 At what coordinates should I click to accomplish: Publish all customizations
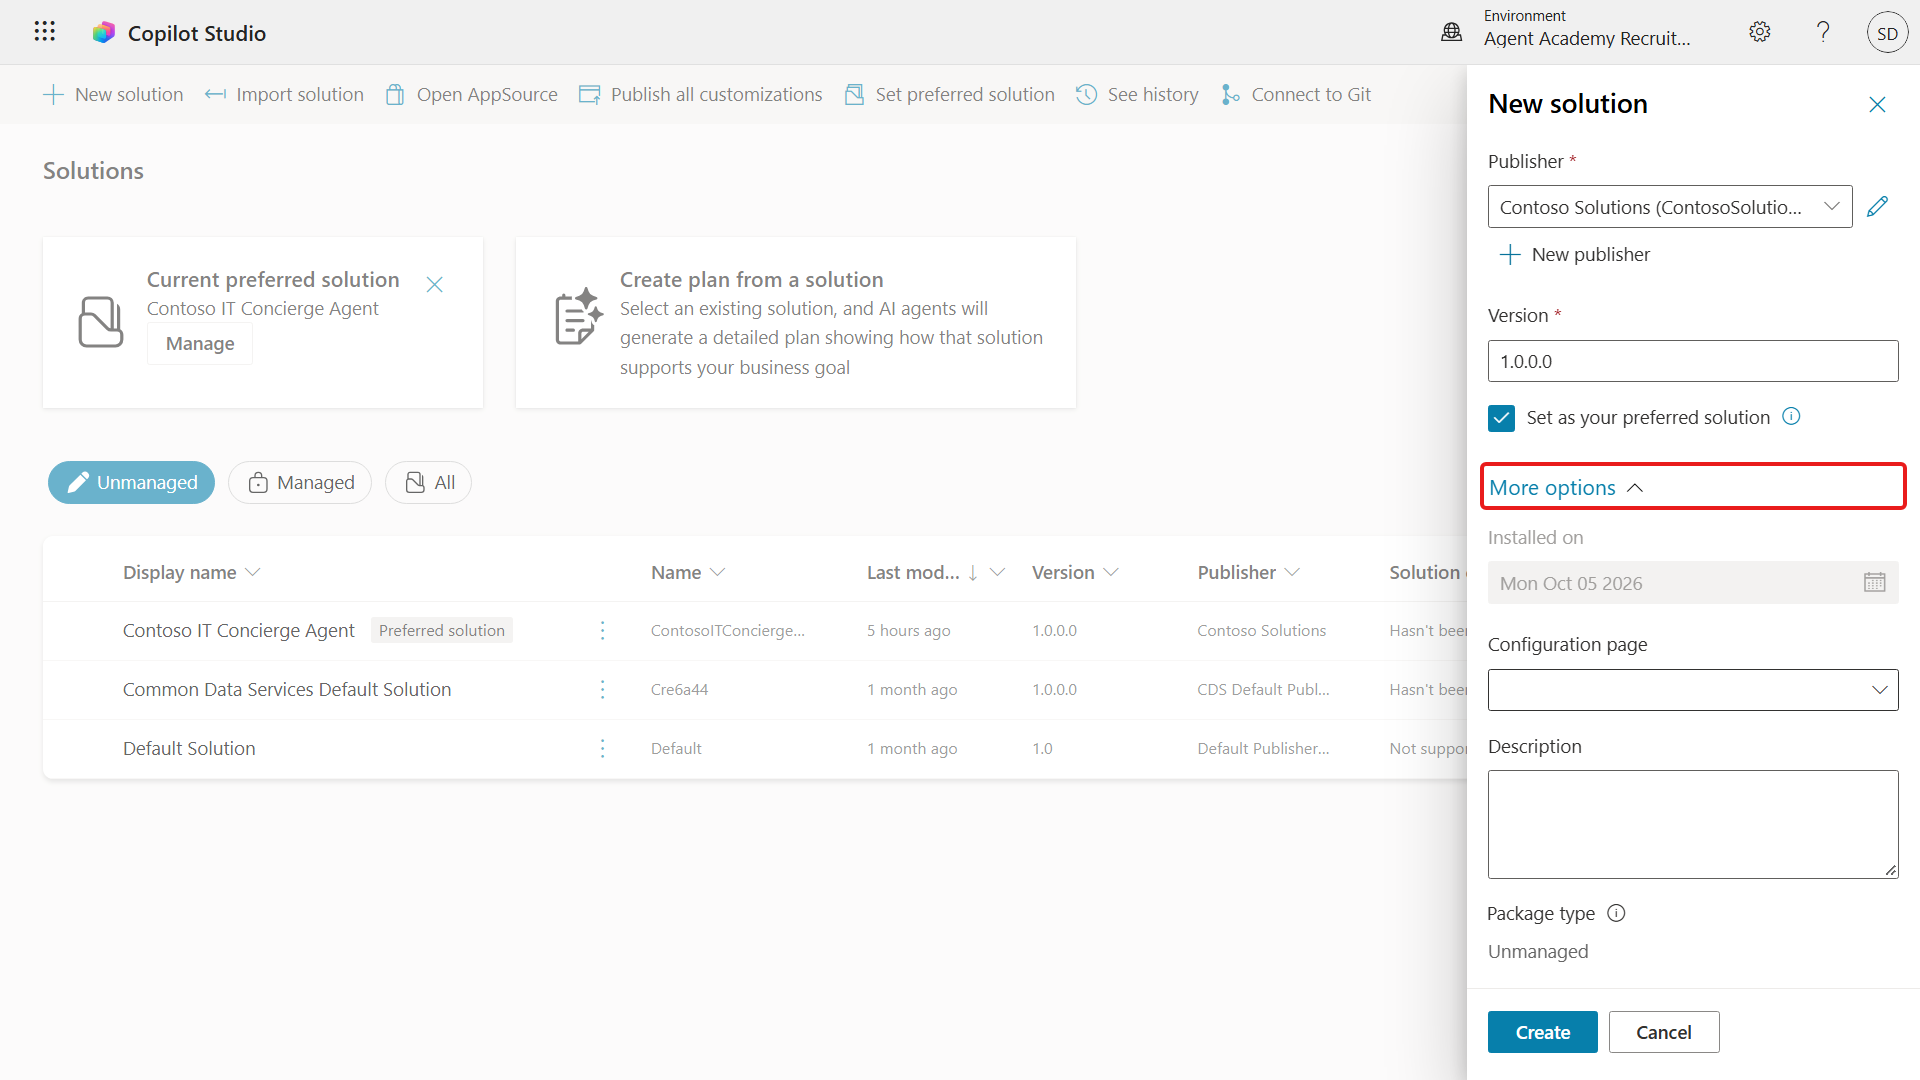click(x=700, y=94)
